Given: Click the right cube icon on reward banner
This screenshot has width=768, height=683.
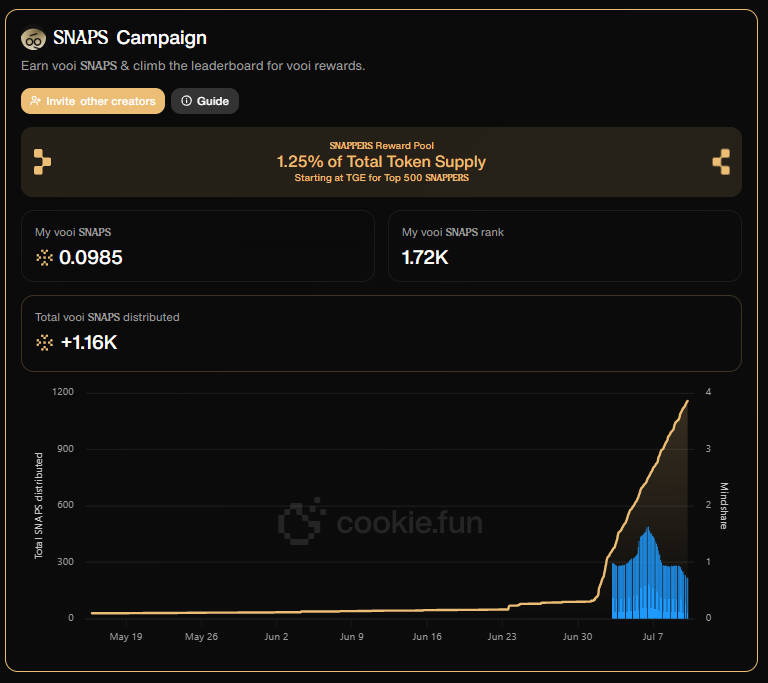Looking at the screenshot, I should pyautogui.click(x=721, y=162).
